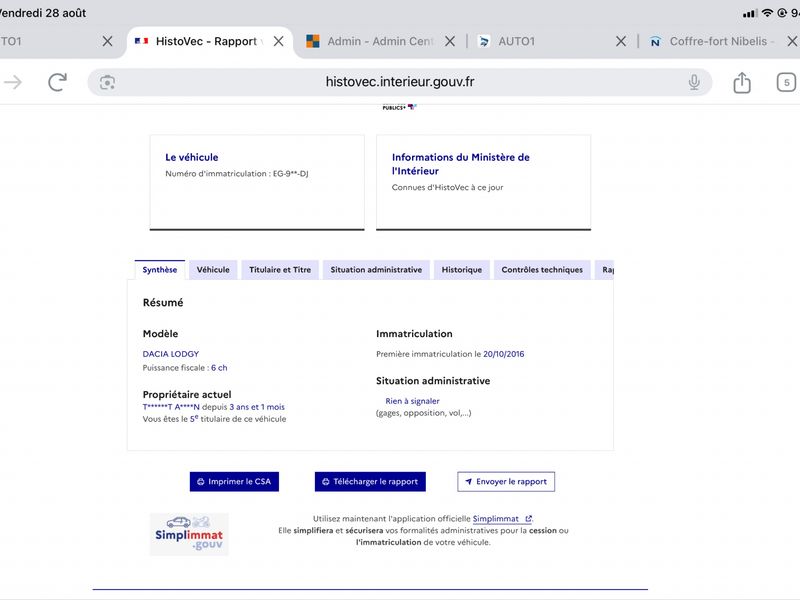Close the AUTO1 tab next to Coffre-fort

tap(621, 41)
